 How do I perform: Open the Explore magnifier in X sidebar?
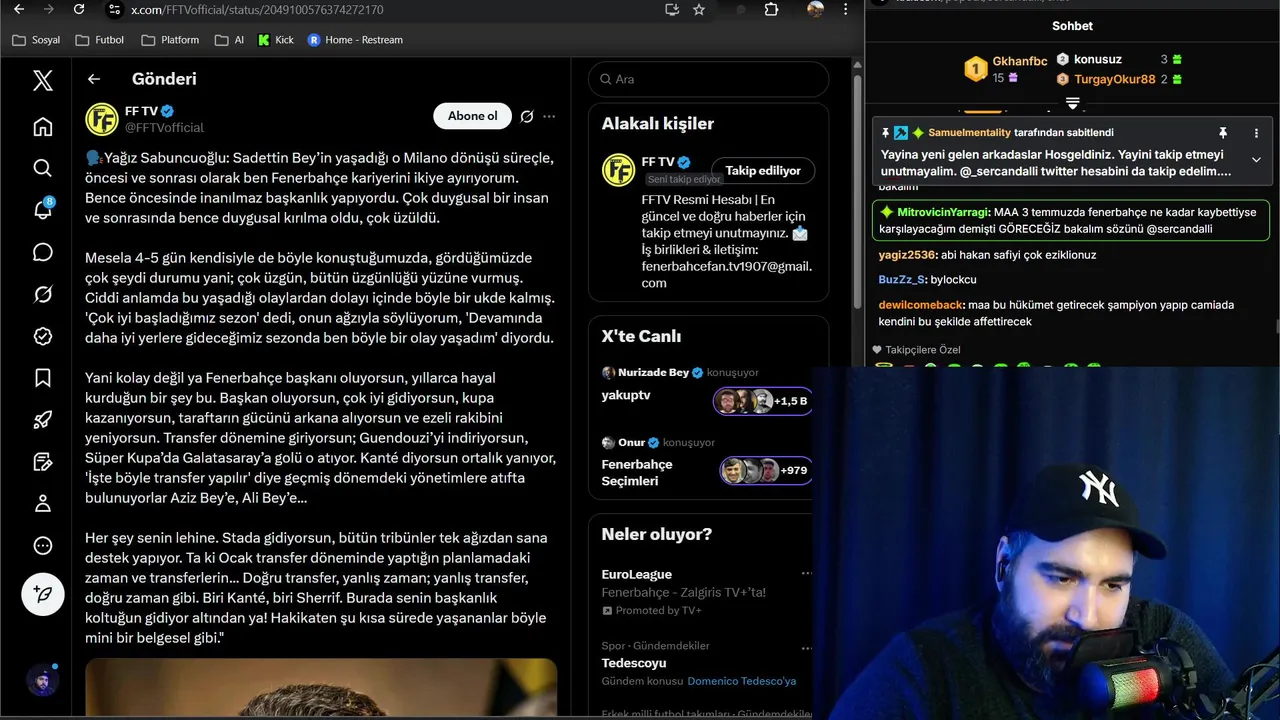click(x=42, y=168)
